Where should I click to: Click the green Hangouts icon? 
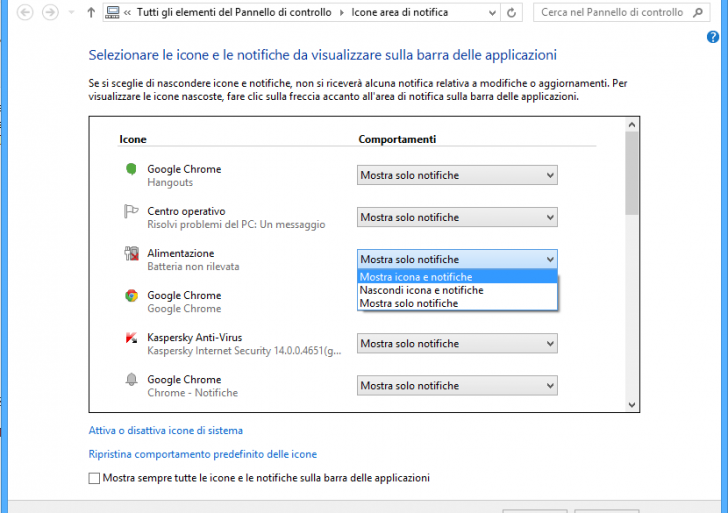(x=131, y=169)
